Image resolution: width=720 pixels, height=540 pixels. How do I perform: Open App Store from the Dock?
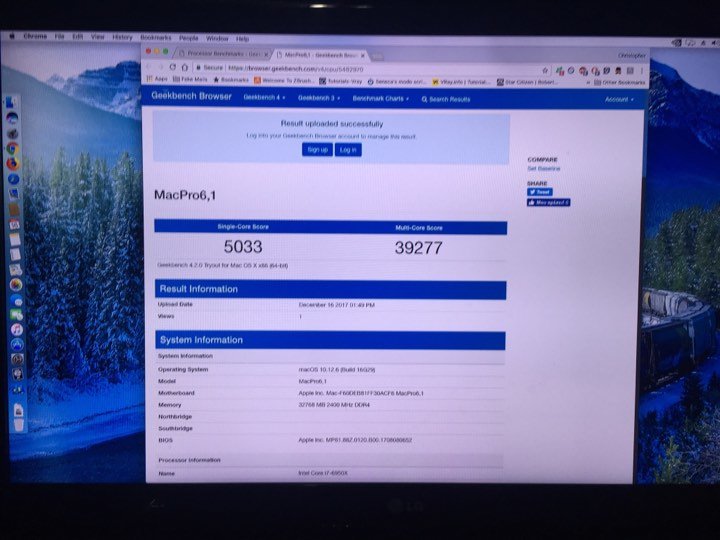tap(17, 344)
